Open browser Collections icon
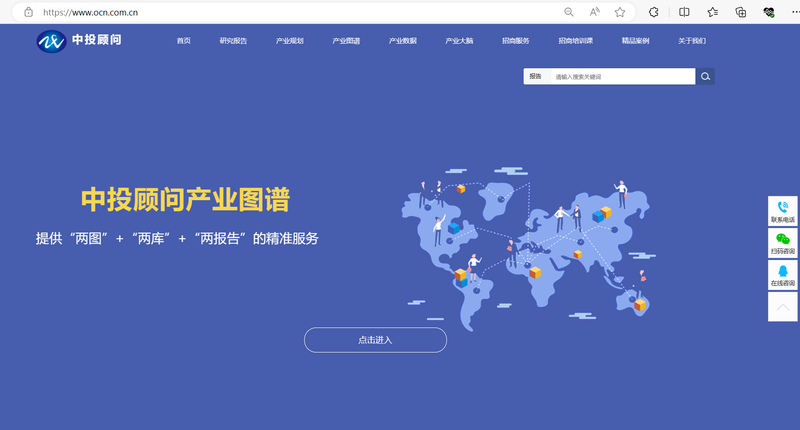Viewport: 800px width, 430px height. [x=741, y=12]
